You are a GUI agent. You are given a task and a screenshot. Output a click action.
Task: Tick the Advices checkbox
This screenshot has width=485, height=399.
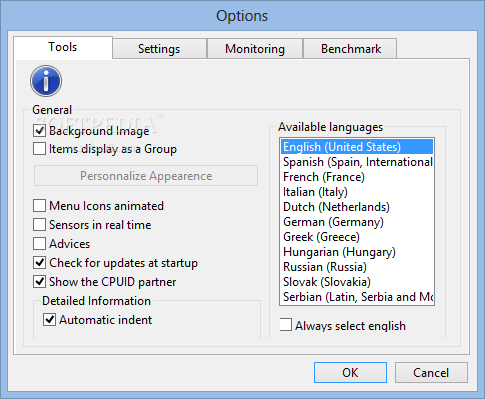click(x=39, y=244)
